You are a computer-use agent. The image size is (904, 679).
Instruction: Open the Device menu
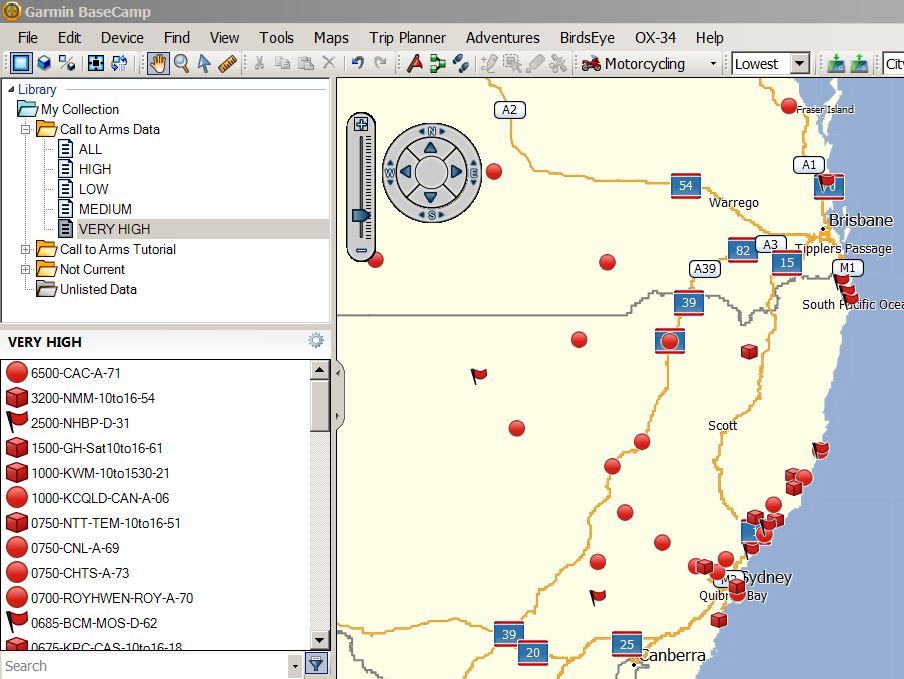pos(122,37)
